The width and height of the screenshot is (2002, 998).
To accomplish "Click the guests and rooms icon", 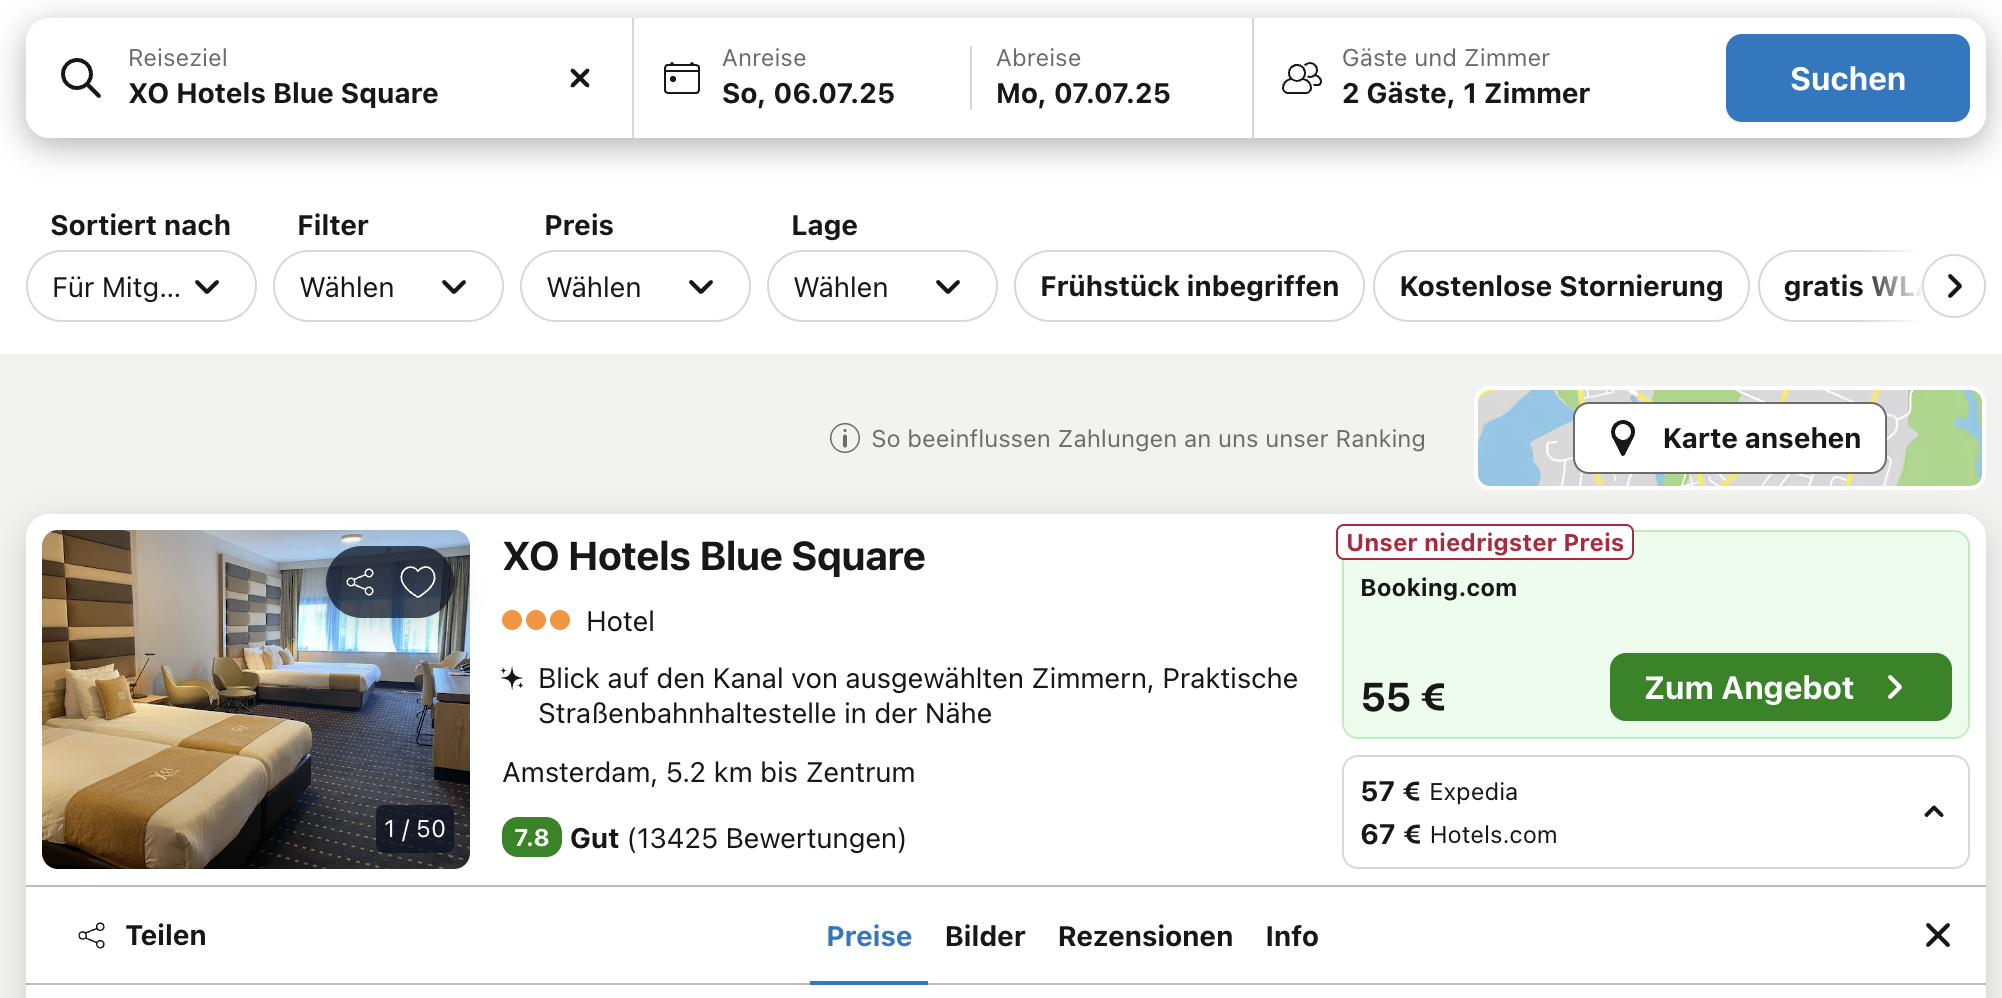I will (1301, 78).
